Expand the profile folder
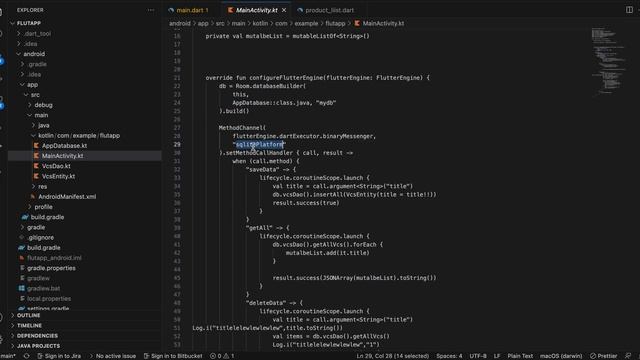Image resolution: width=640 pixels, height=360 pixels. (43, 207)
